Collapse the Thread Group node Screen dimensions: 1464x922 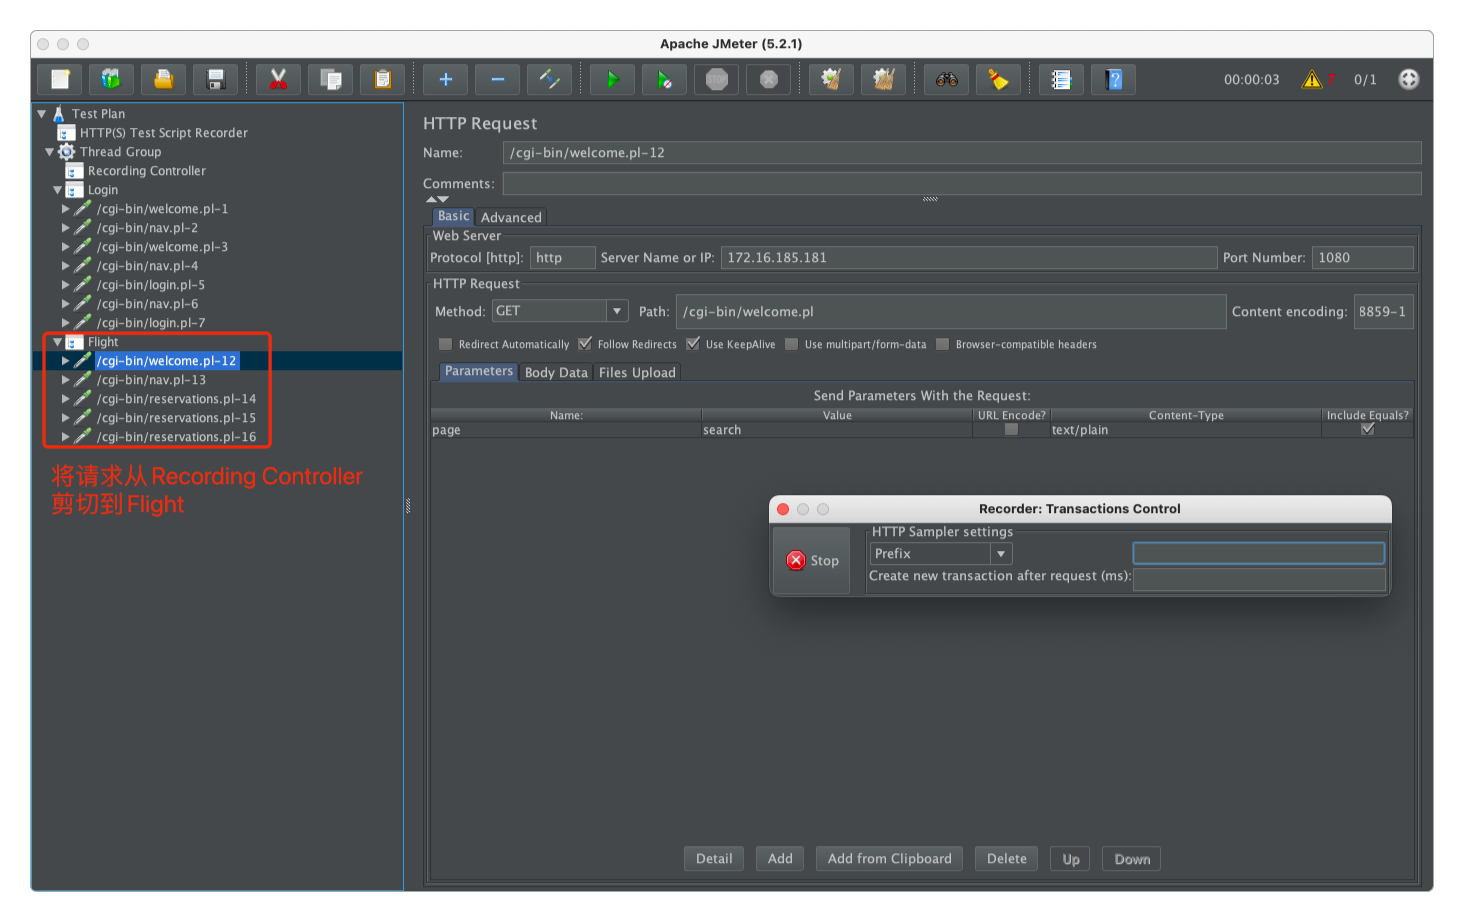tap(50, 152)
